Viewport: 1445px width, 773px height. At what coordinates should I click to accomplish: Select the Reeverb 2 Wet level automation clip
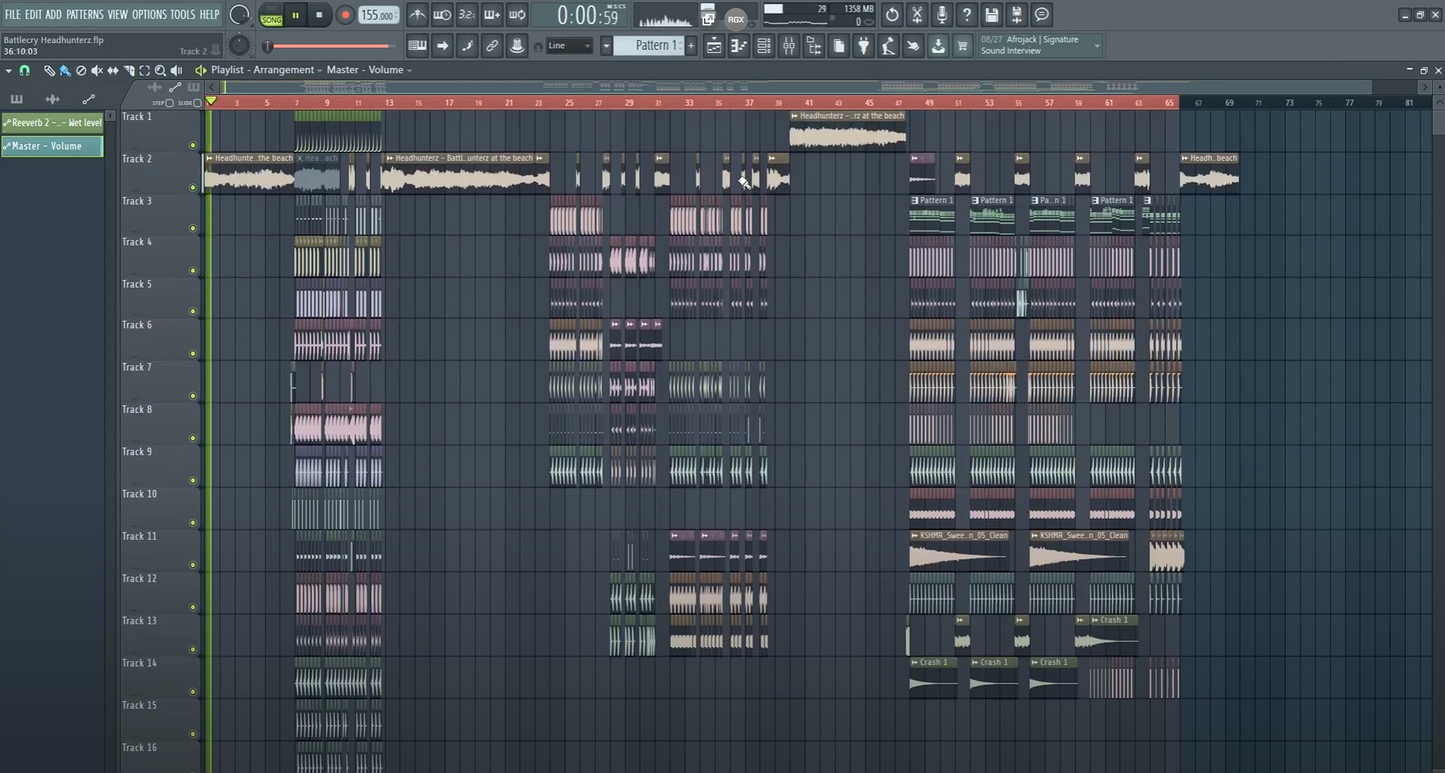[x=52, y=123]
